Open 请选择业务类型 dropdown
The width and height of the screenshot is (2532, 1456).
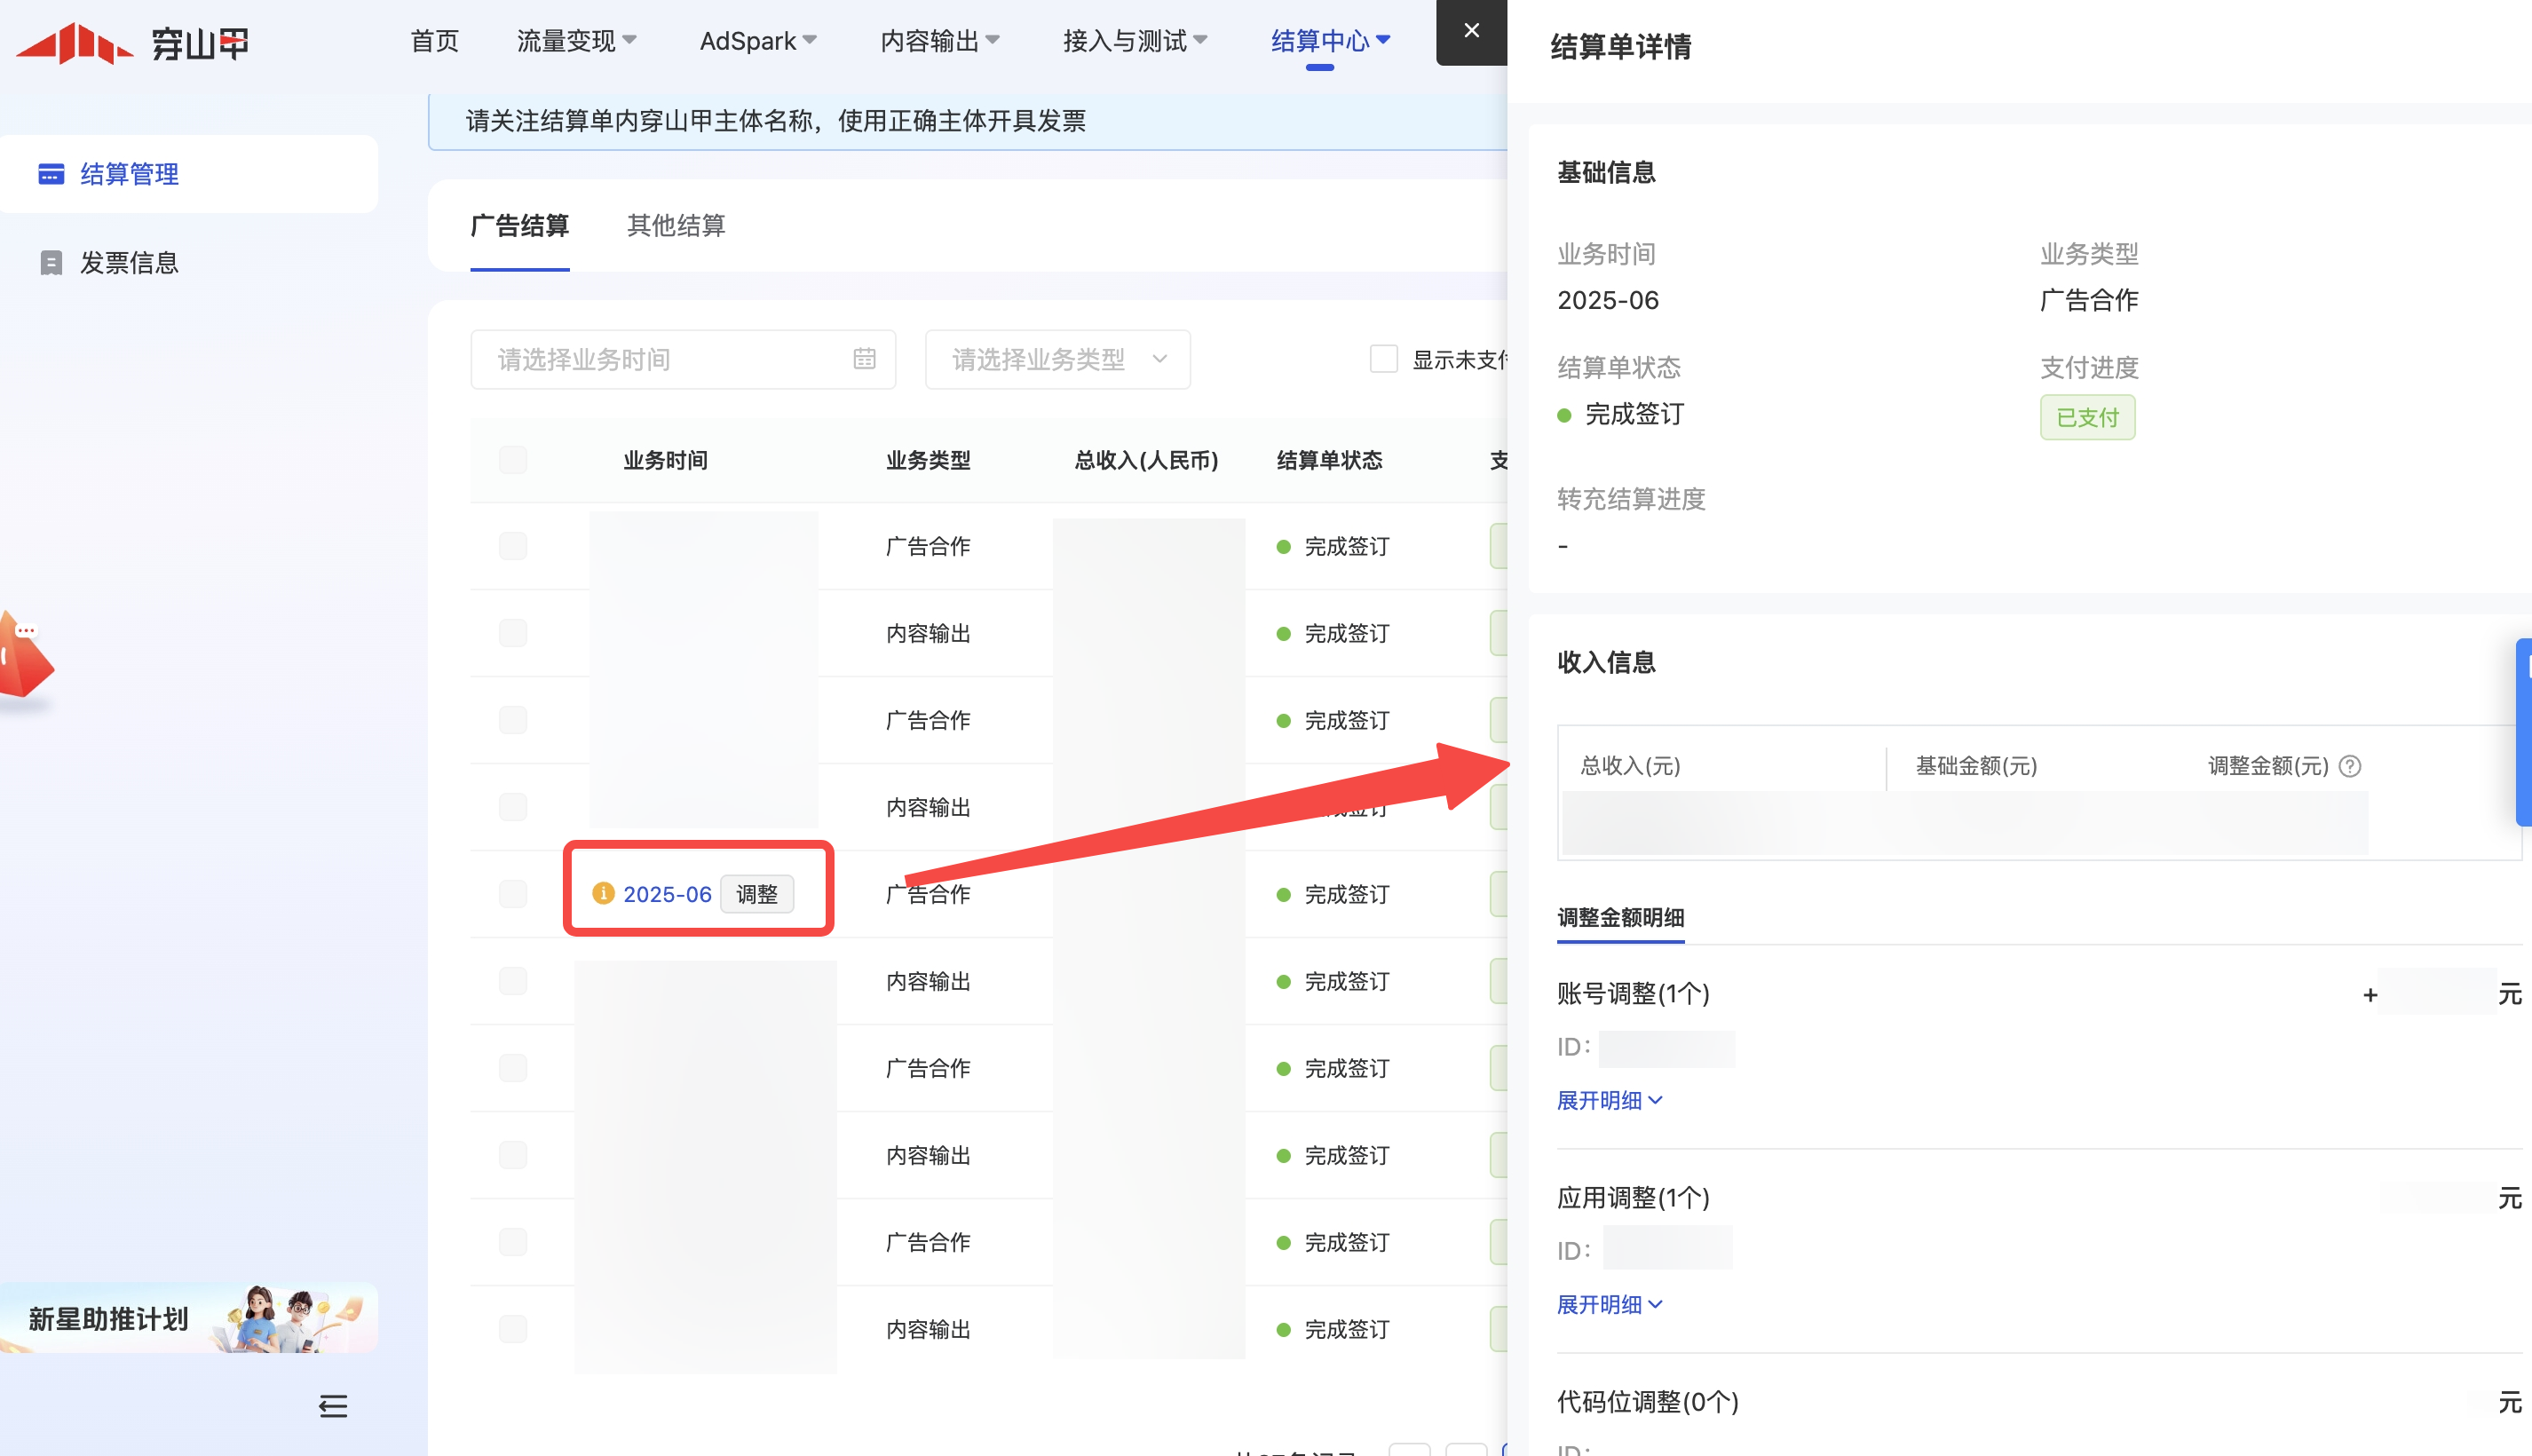tap(1057, 359)
